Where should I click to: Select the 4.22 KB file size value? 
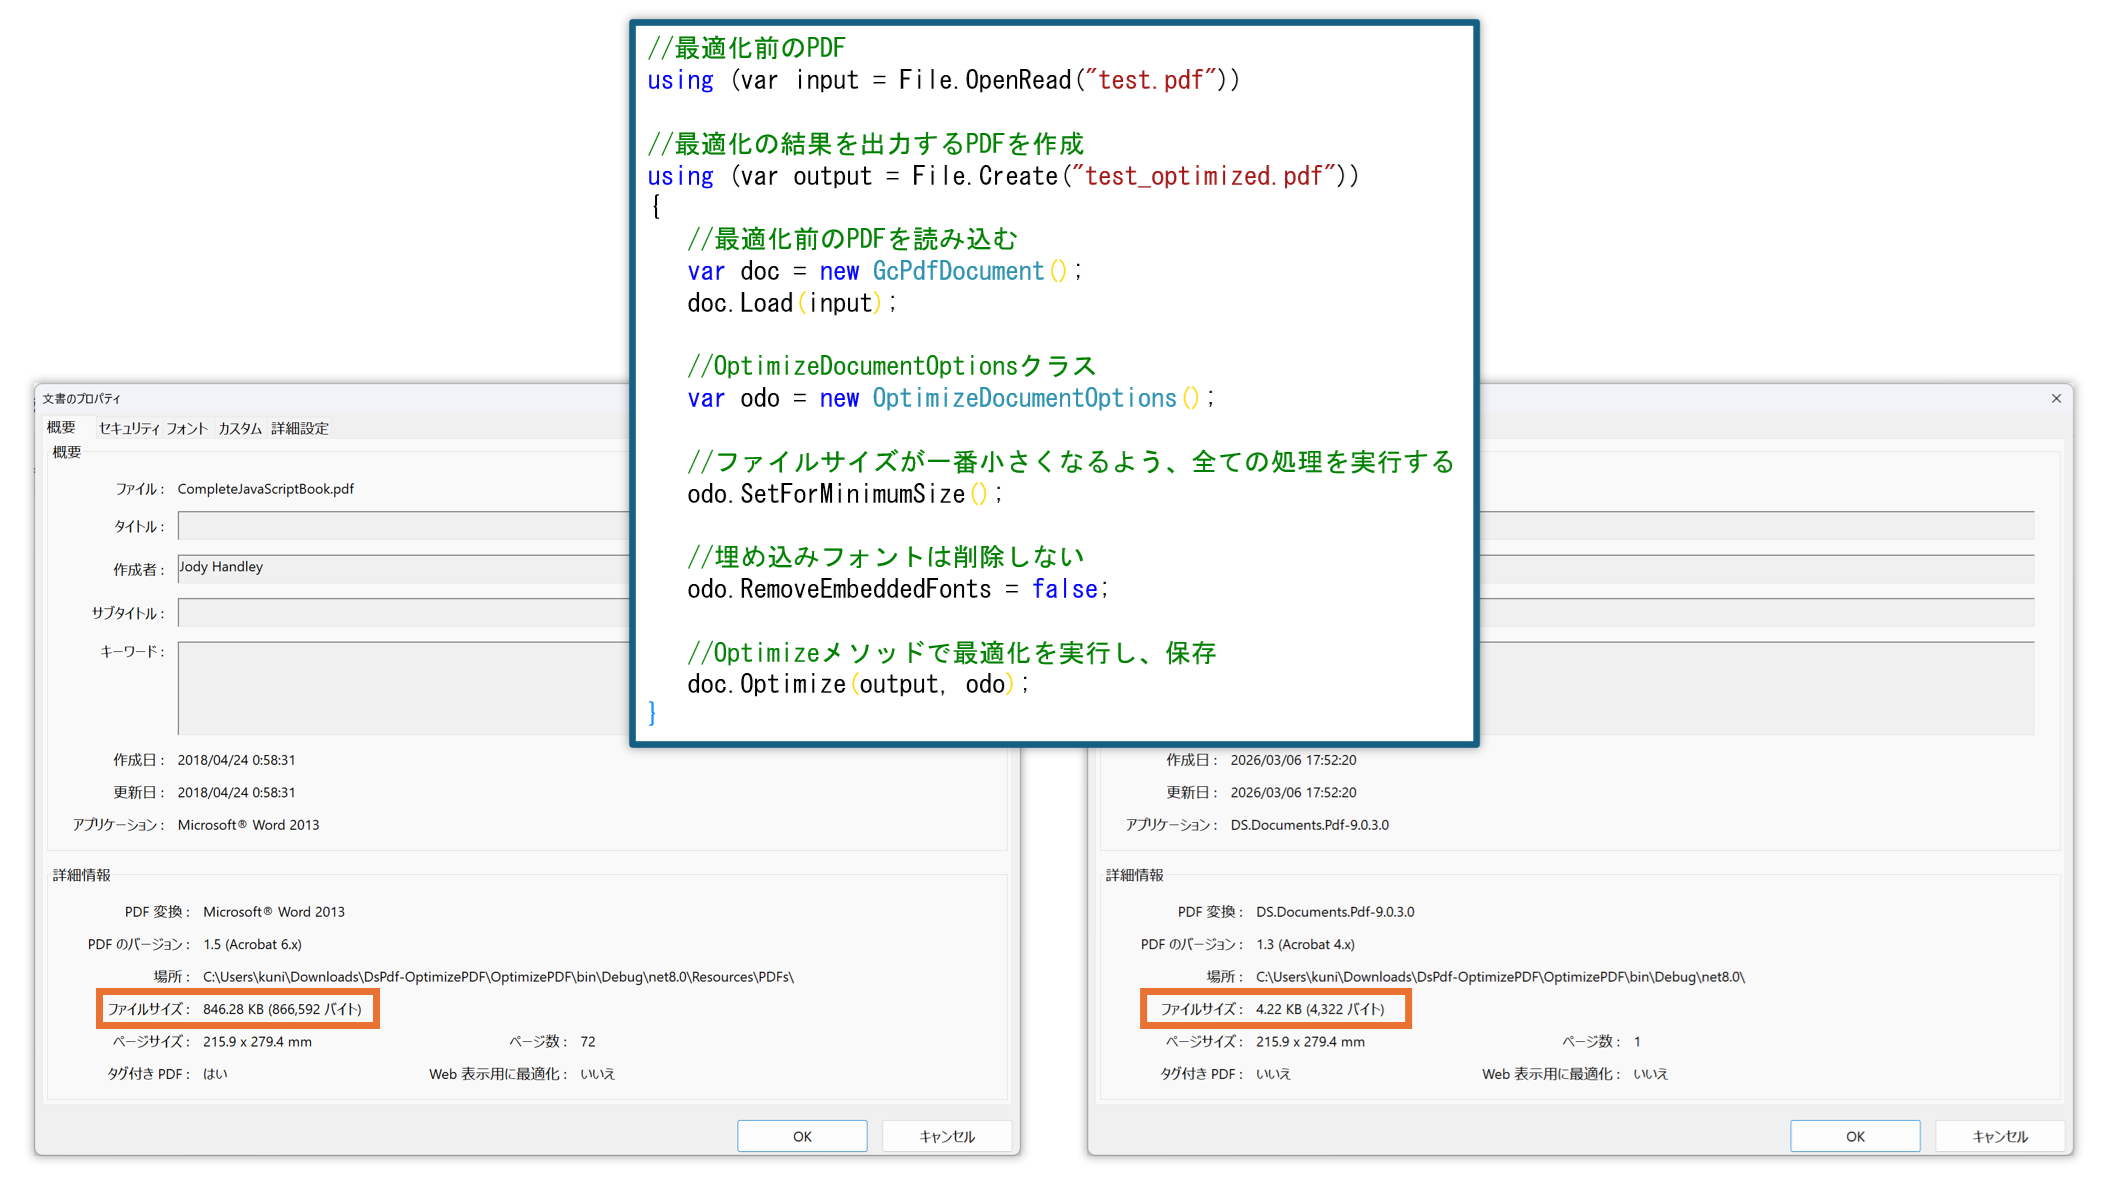[x=1320, y=1009]
